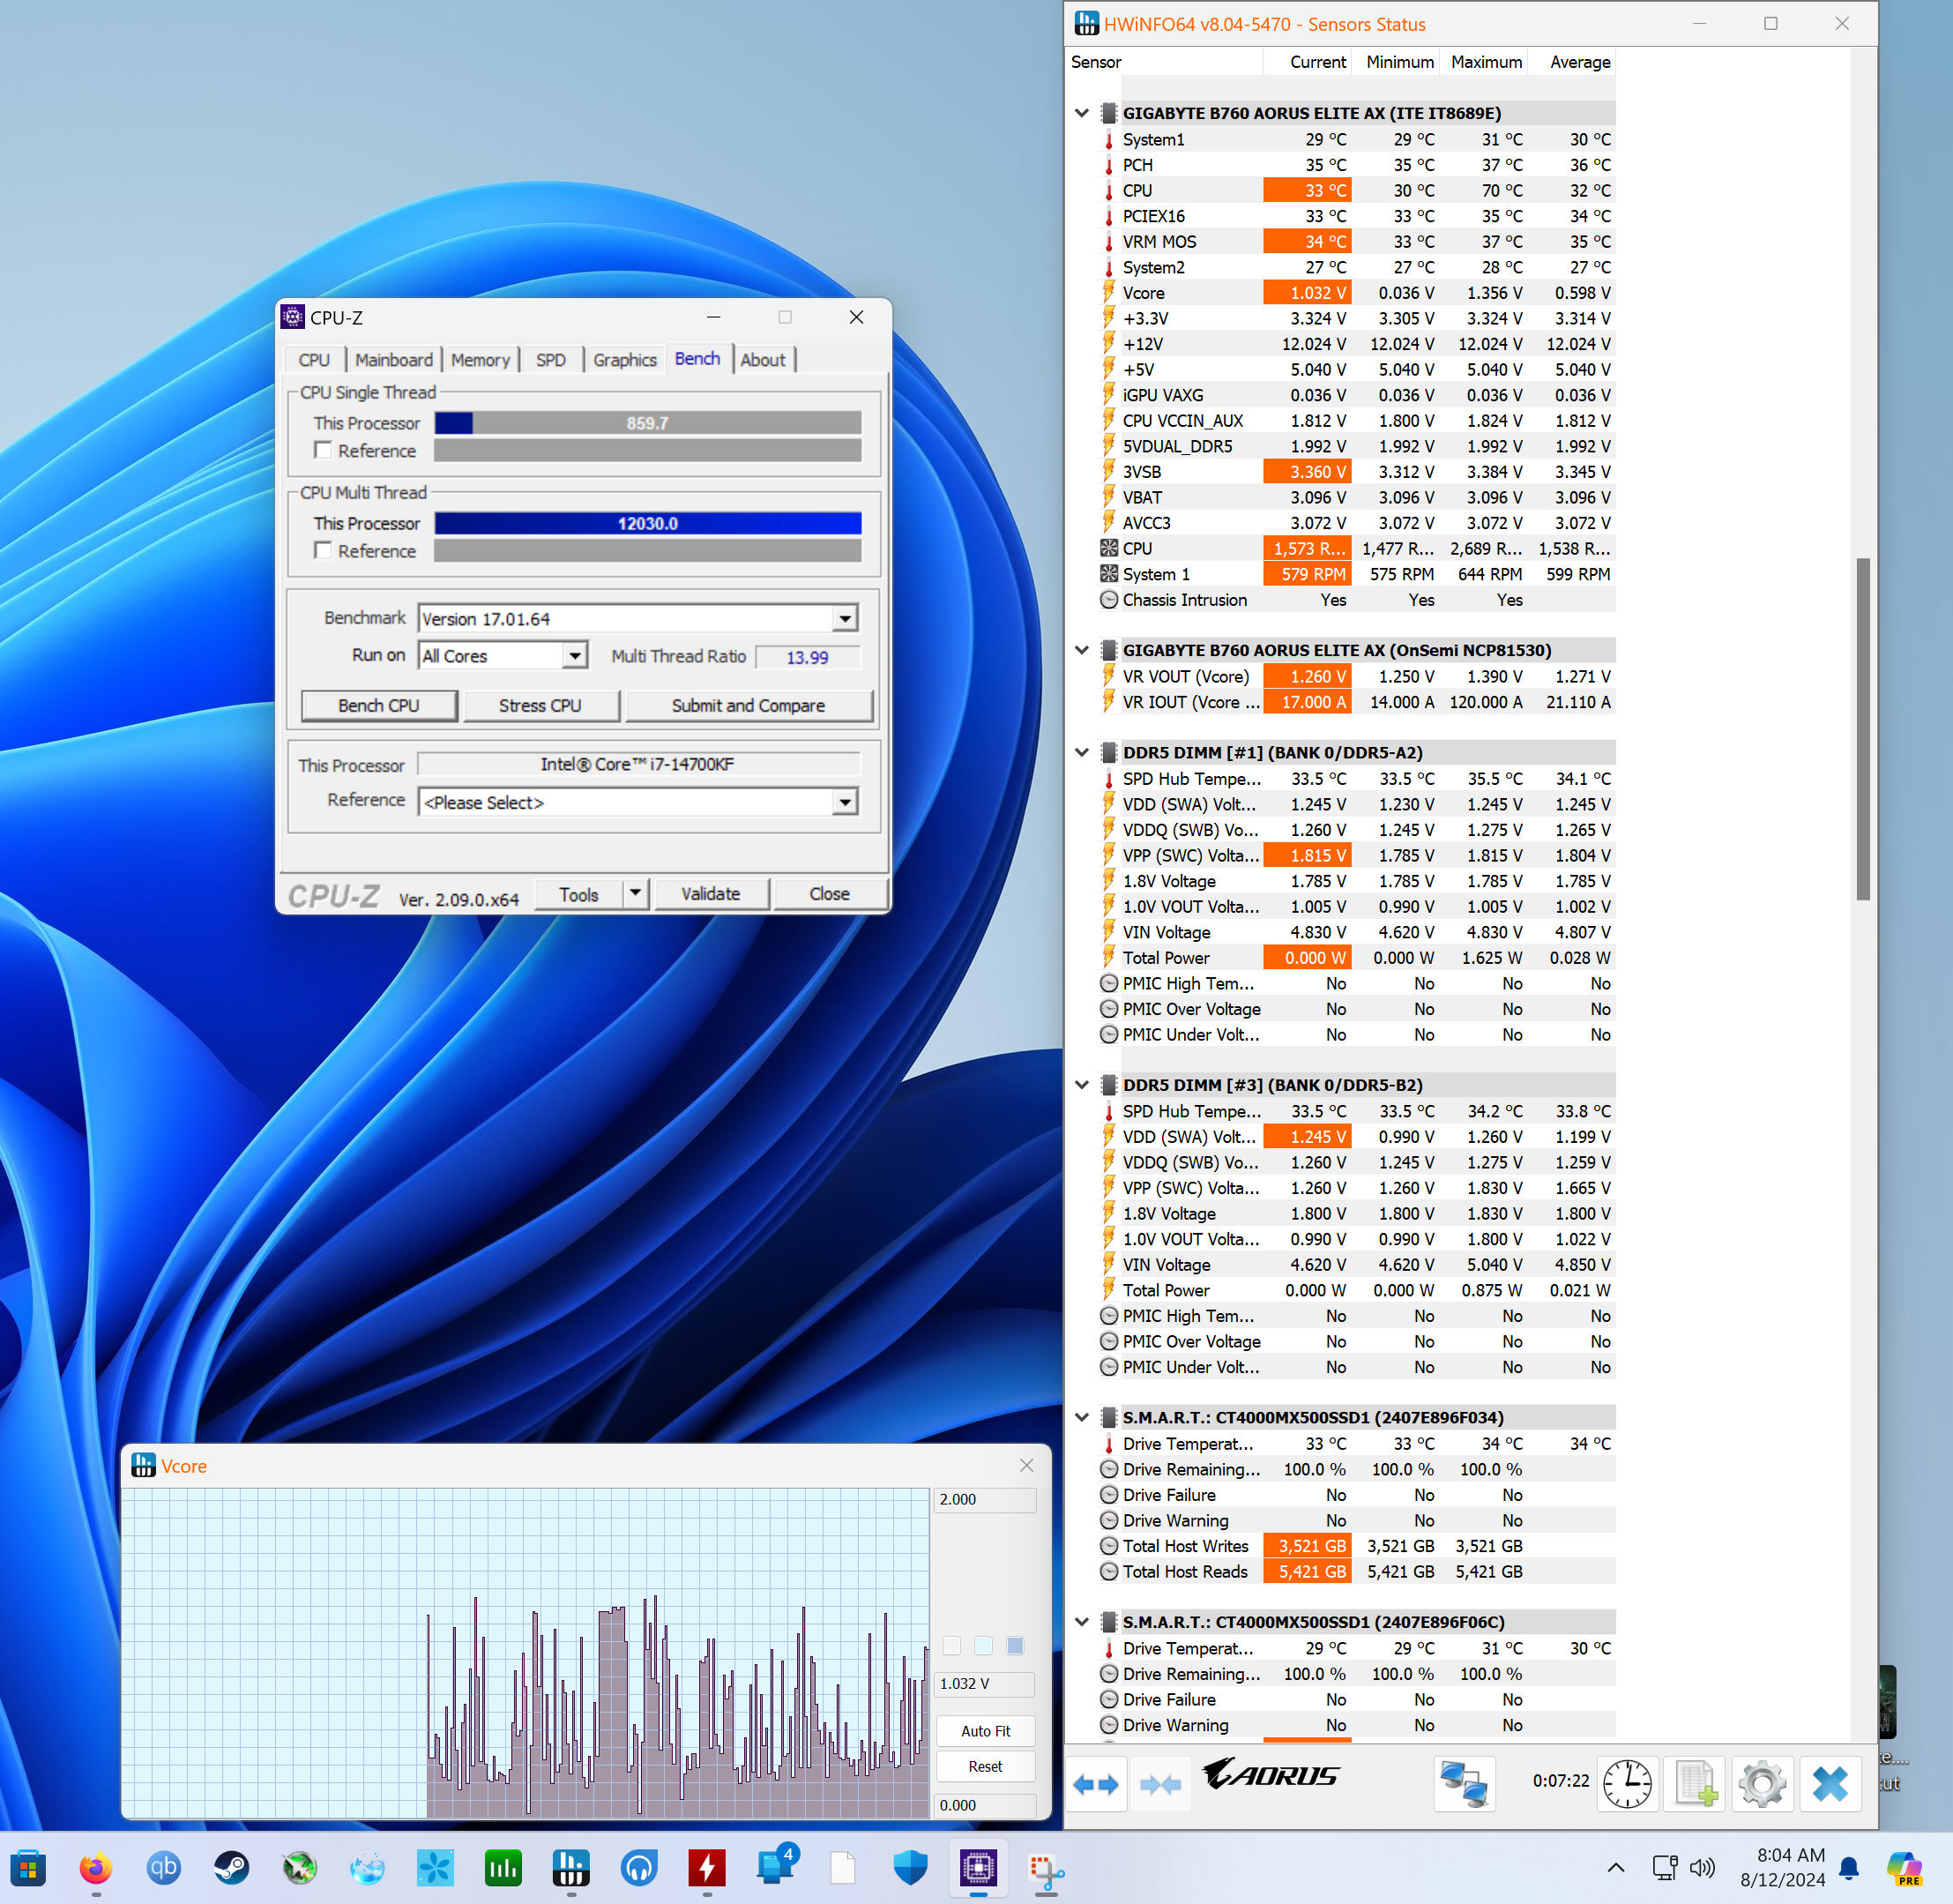Viewport: 1953px width, 1904px height.
Task: Open HWiNFO remote network monitoring icon
Action: [x=1464, y=1784]
